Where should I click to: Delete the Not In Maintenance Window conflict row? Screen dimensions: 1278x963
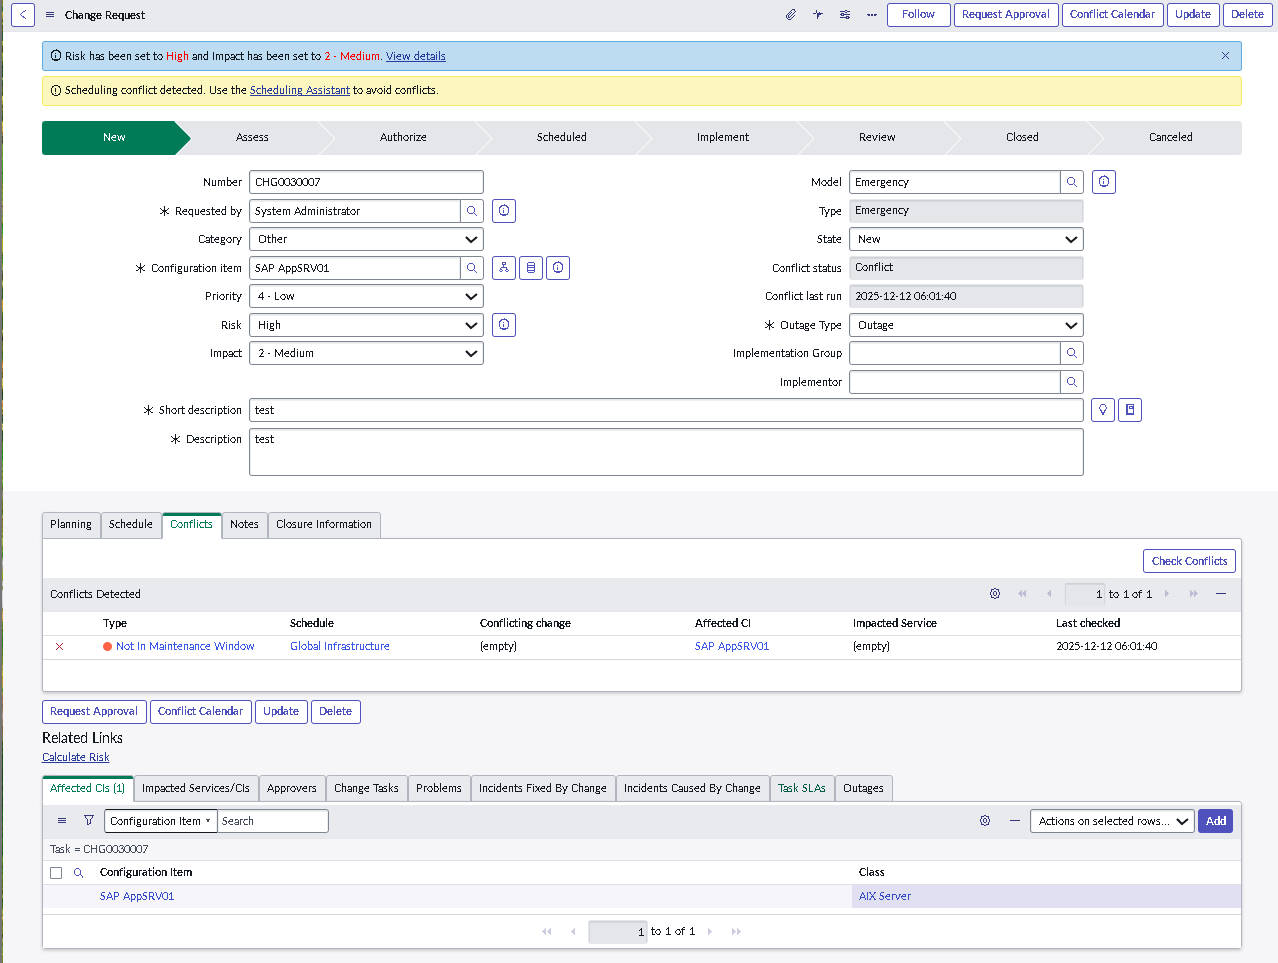(x=59, y=647)
